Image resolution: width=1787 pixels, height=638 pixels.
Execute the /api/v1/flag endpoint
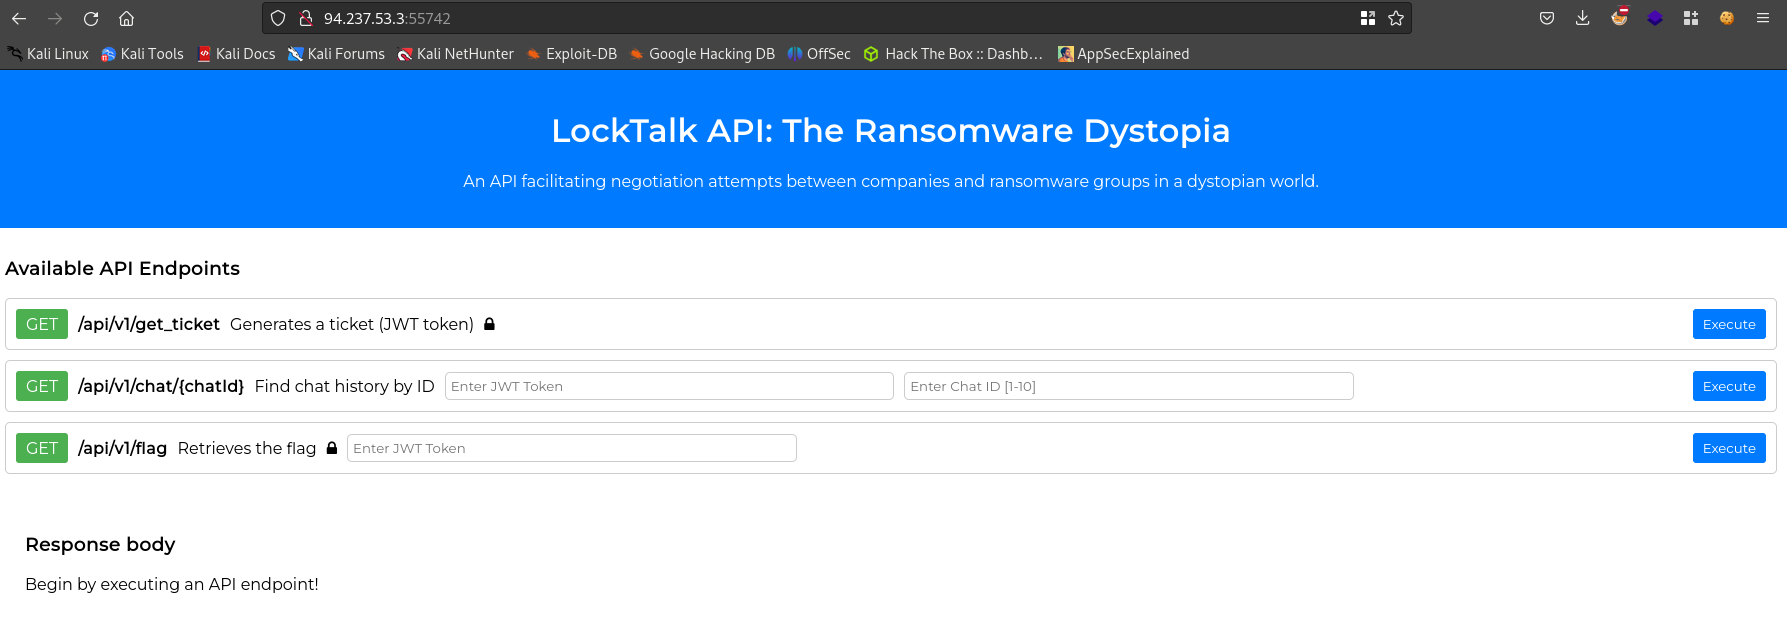point(1729,448)
